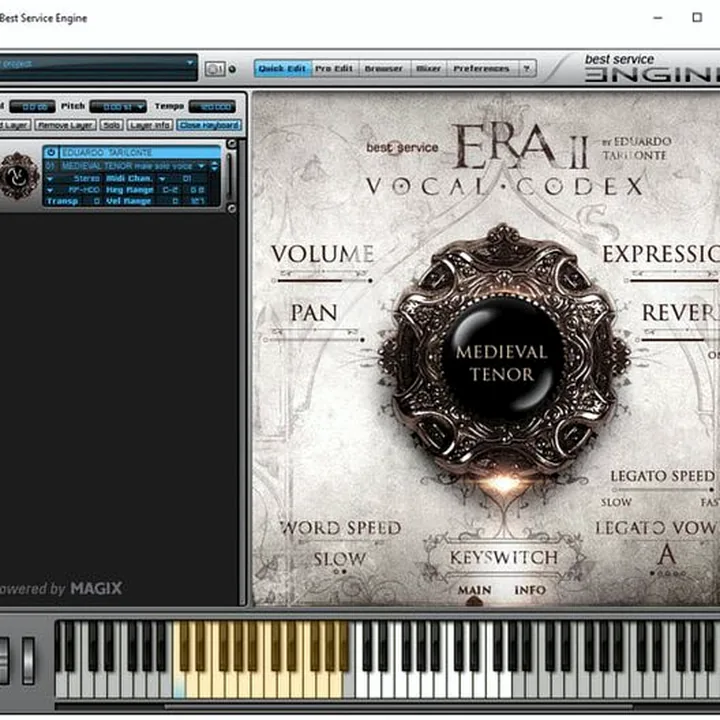Open Layer Info
Image resolution: width=720 pixels, height=720 pixels.
tap(150, 125)
